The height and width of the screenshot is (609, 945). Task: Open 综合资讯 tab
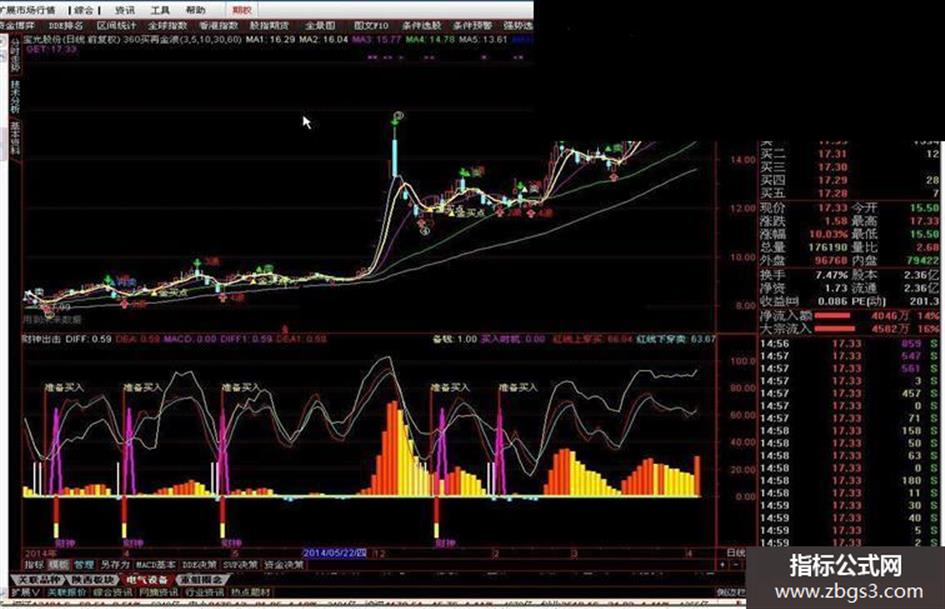pyautogui.click(x=113, y=593)
